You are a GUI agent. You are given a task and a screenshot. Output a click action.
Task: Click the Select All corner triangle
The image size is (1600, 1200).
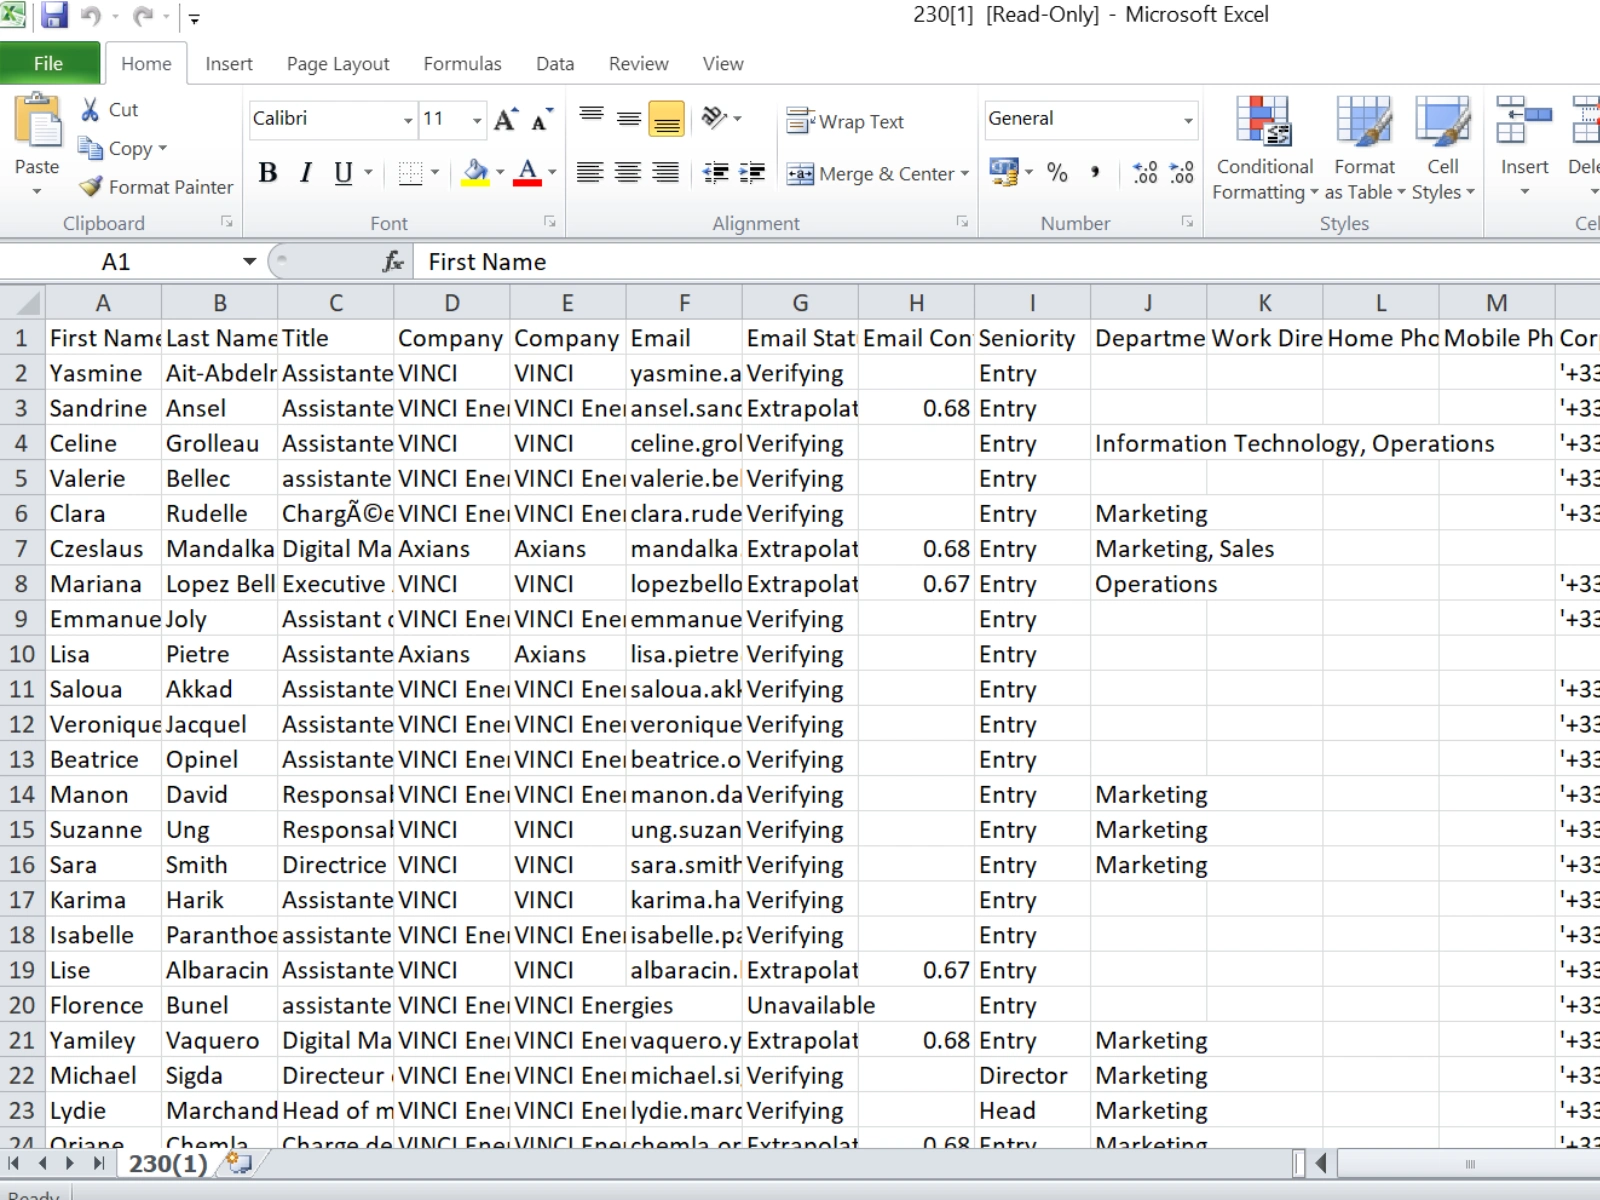pyautogui.click(x=23, y=302)
